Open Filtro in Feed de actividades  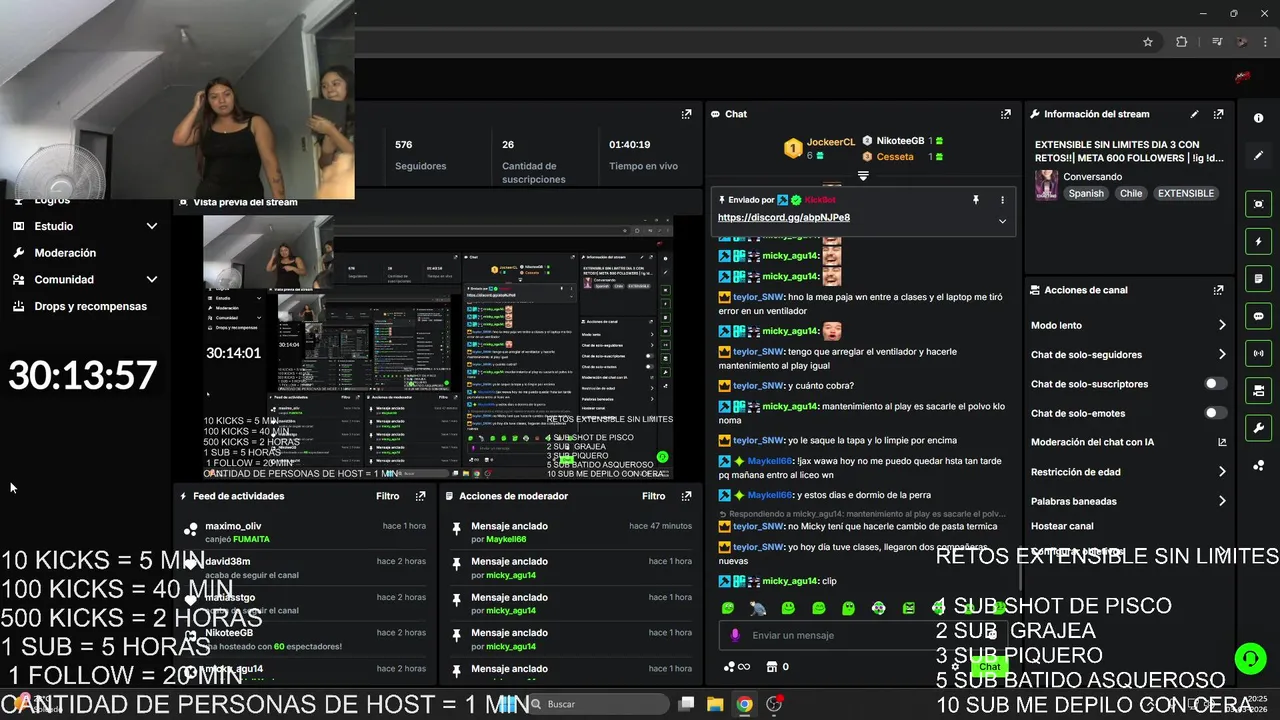(387, 496)
